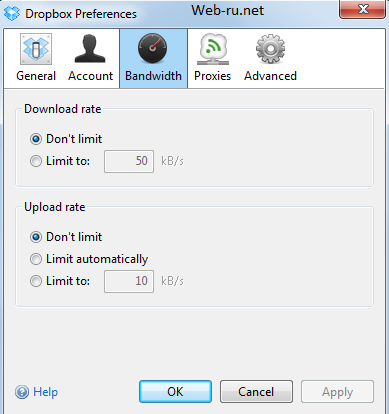The width and height of the screenshot is (389, 414).
Task: Click the download limit field showing 50
Action: point(129,161)
